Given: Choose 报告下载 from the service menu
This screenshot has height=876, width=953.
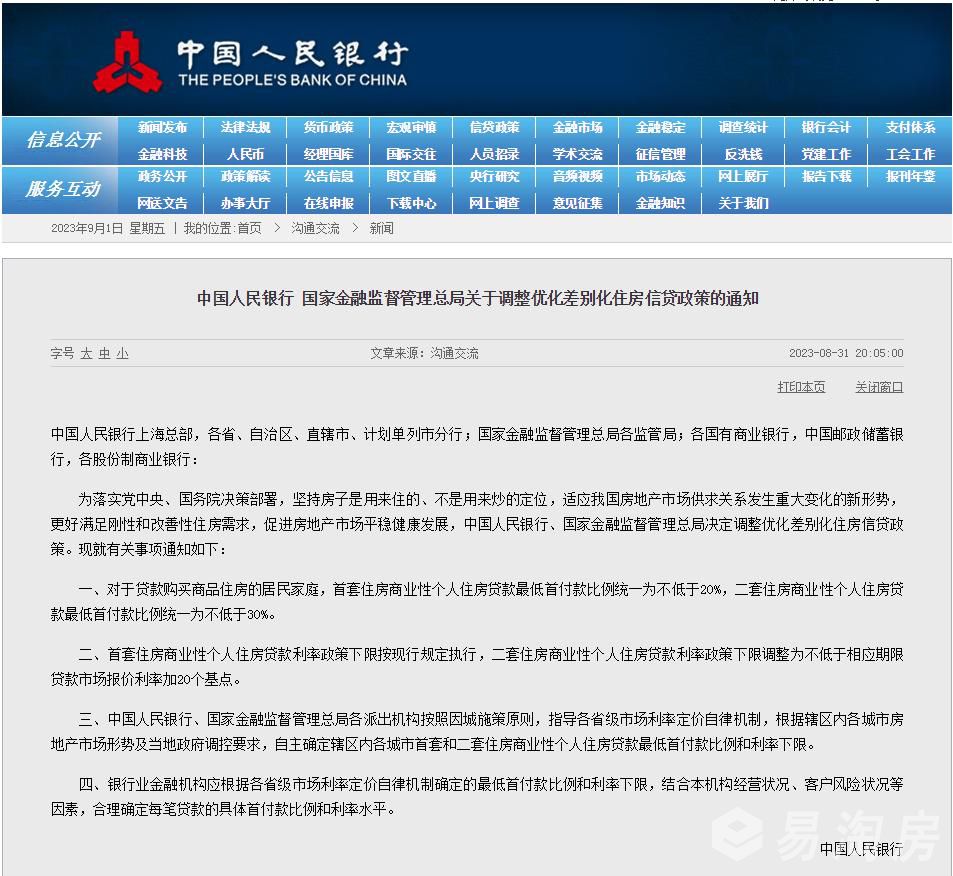Looking at the screenshot, I should click(x=826, y=176).
